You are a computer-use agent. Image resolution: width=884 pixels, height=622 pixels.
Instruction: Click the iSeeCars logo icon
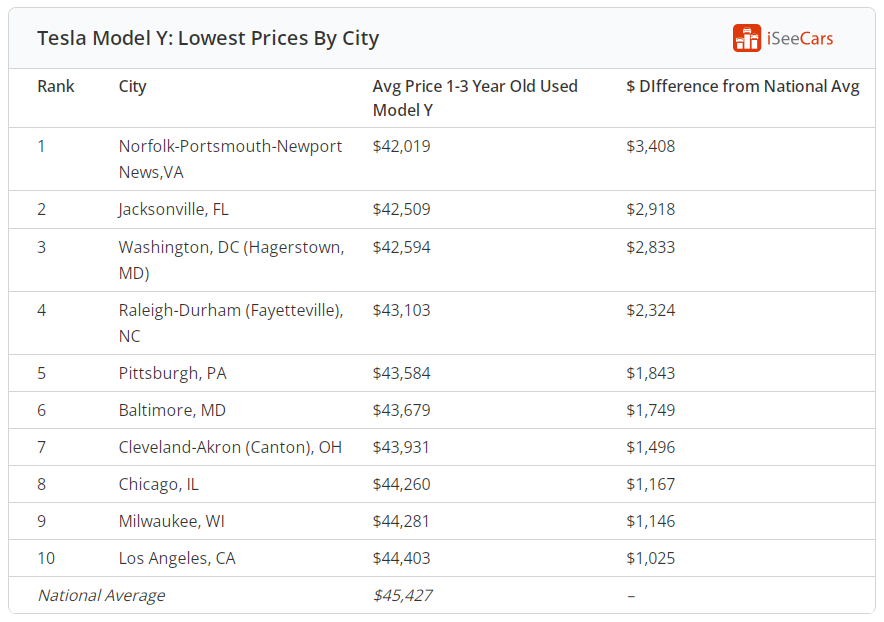tap(746, 38)
